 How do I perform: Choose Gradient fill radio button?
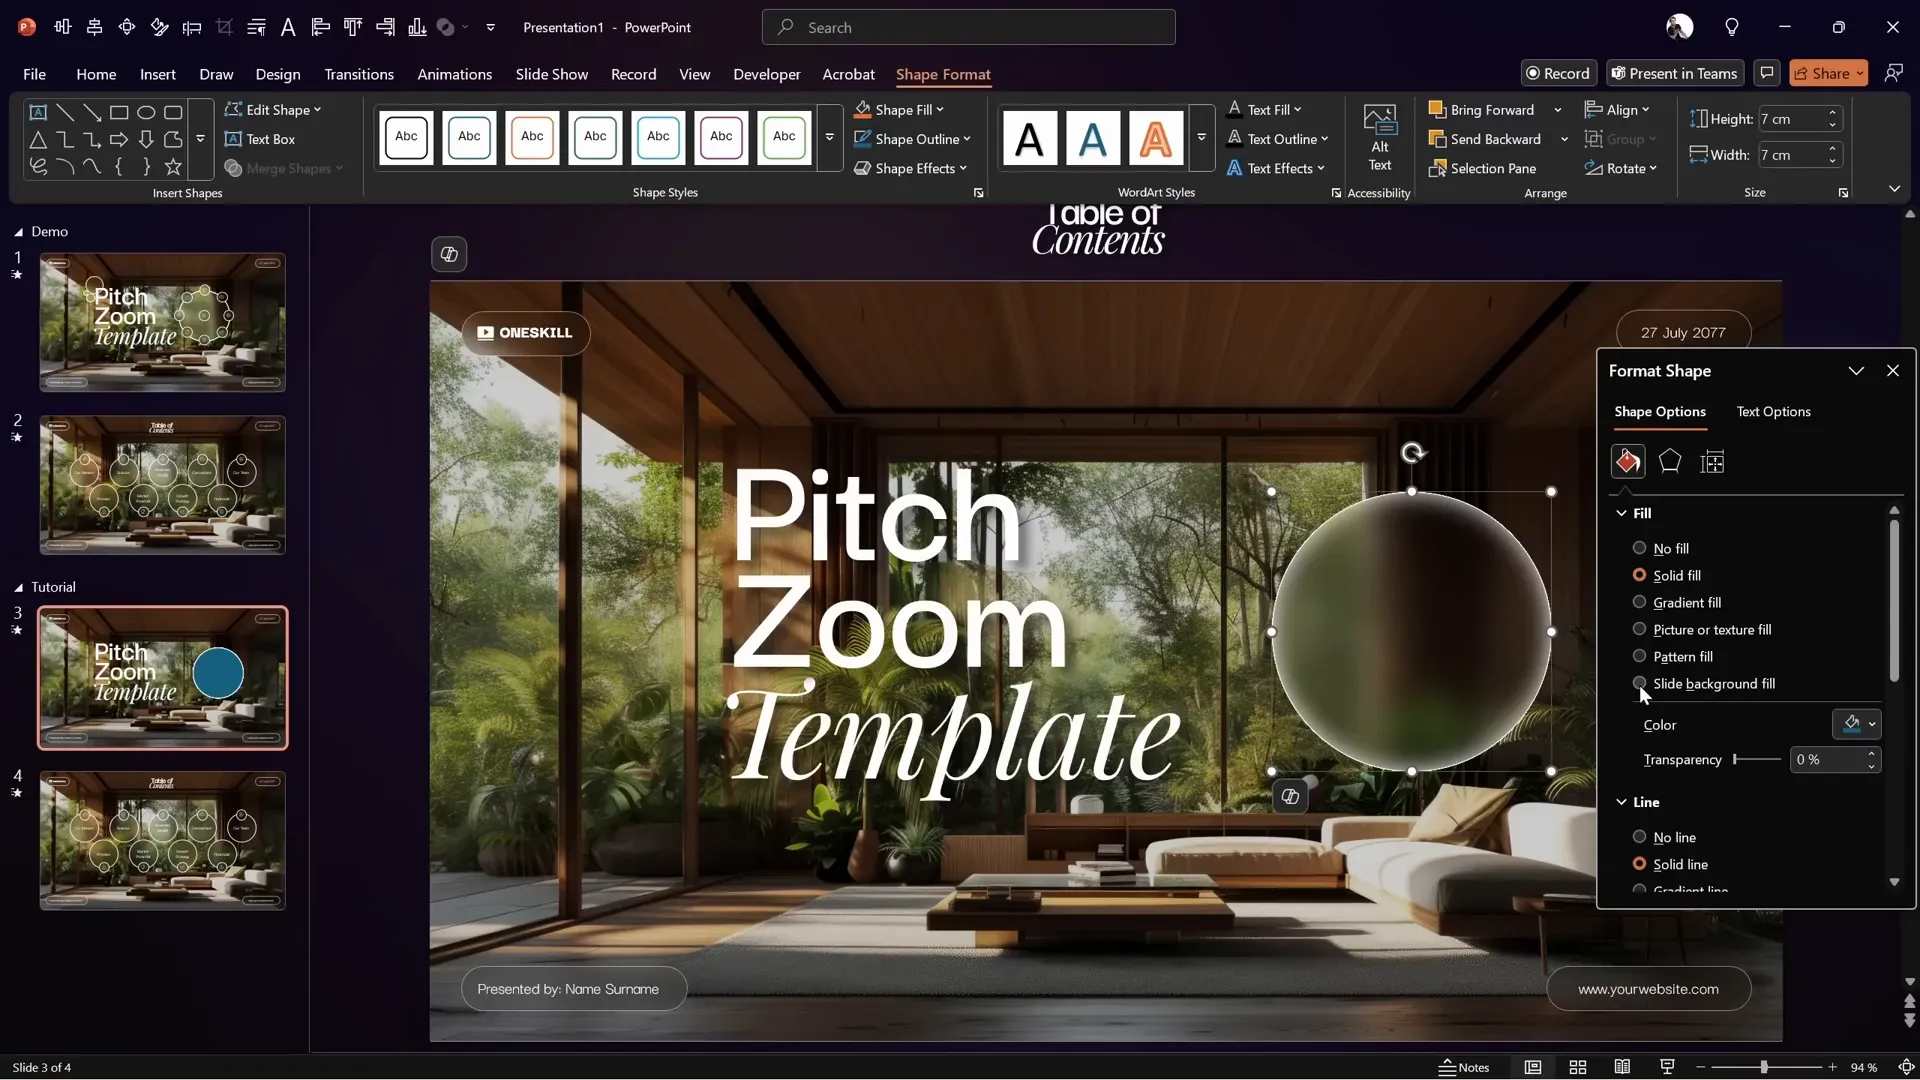tap(1639, 602)
